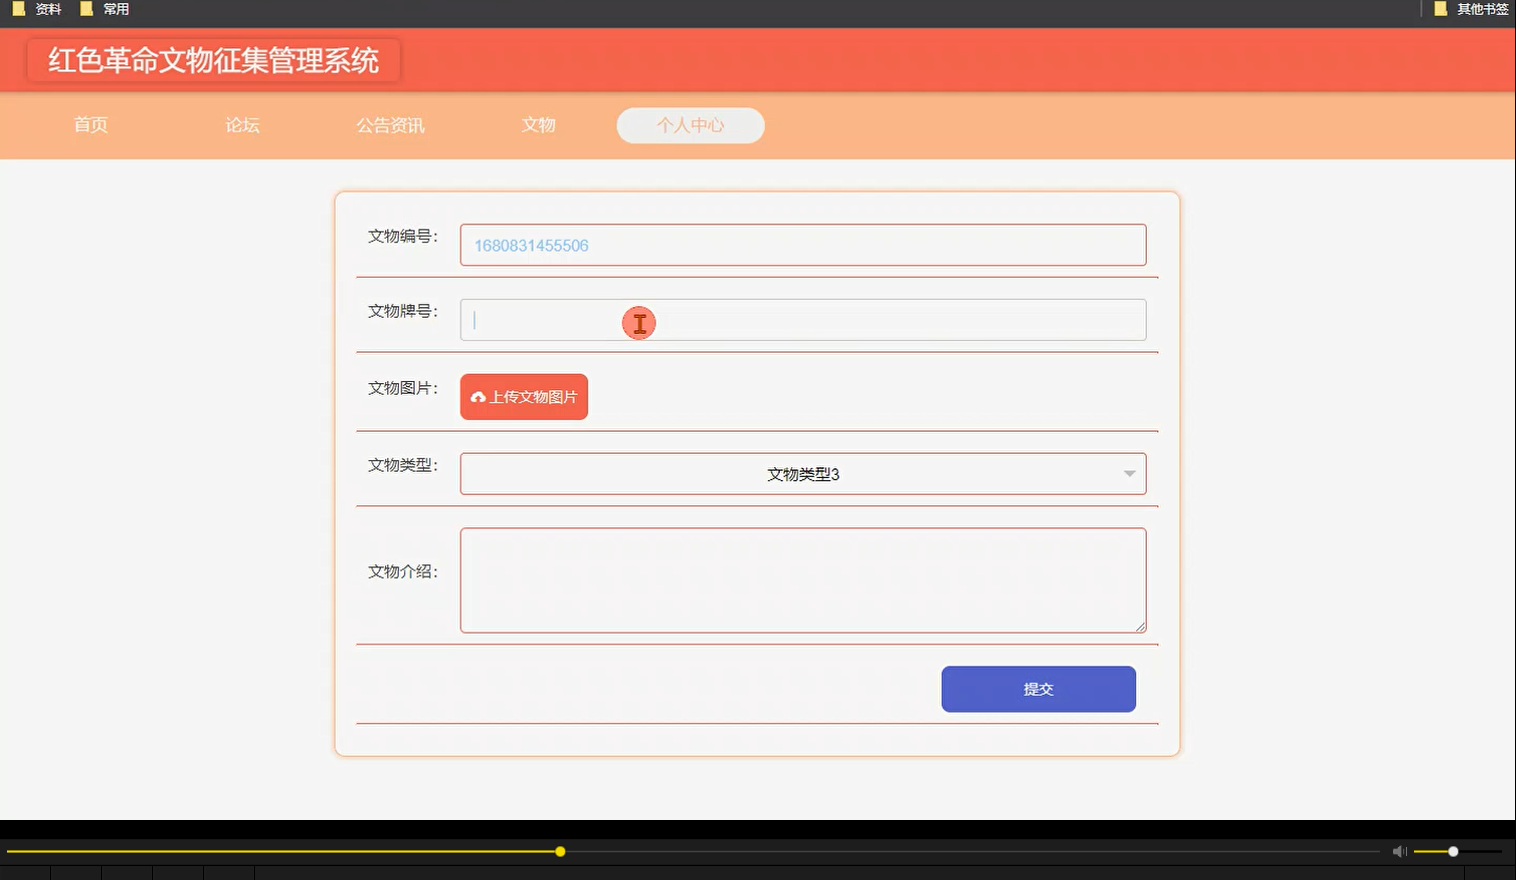Click the cloud upload icon on 上传文物图片
The width and height of the screenshot is (1516, 880).
coord(478,397)
